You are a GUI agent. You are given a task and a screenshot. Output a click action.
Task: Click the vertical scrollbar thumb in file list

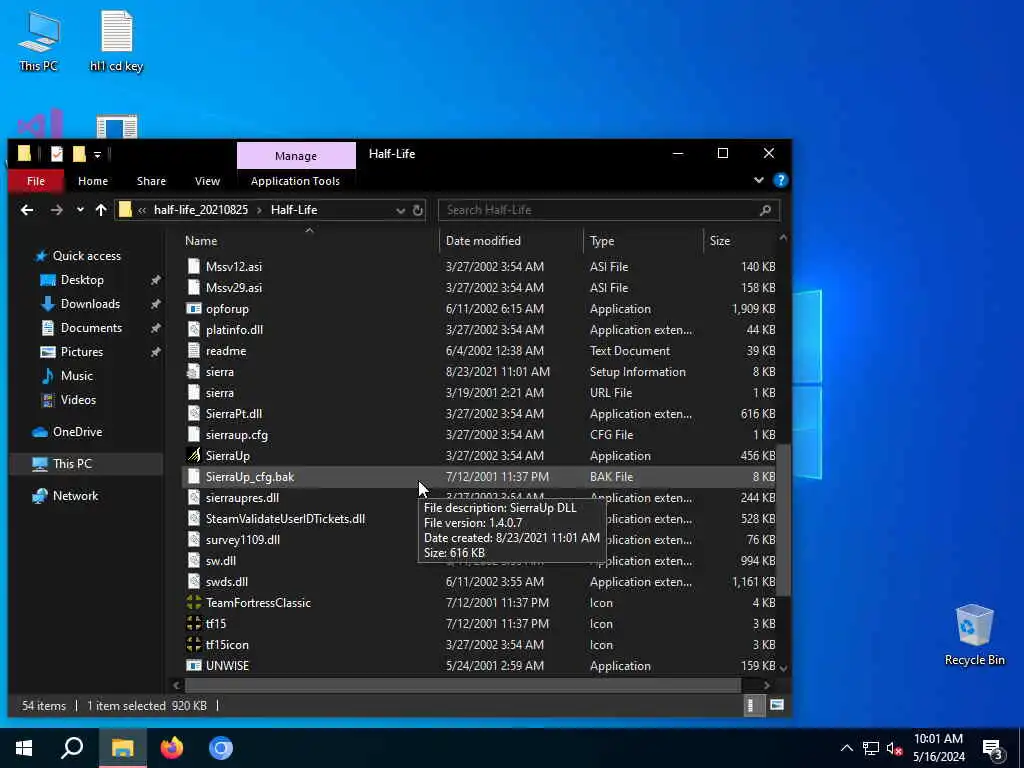tap(784, 519)
